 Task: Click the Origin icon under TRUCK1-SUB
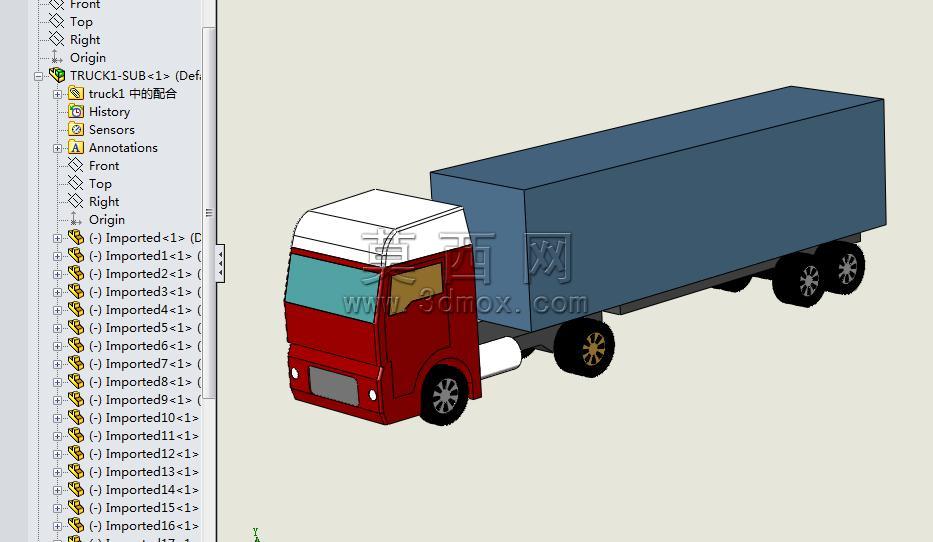pos(75,219)
